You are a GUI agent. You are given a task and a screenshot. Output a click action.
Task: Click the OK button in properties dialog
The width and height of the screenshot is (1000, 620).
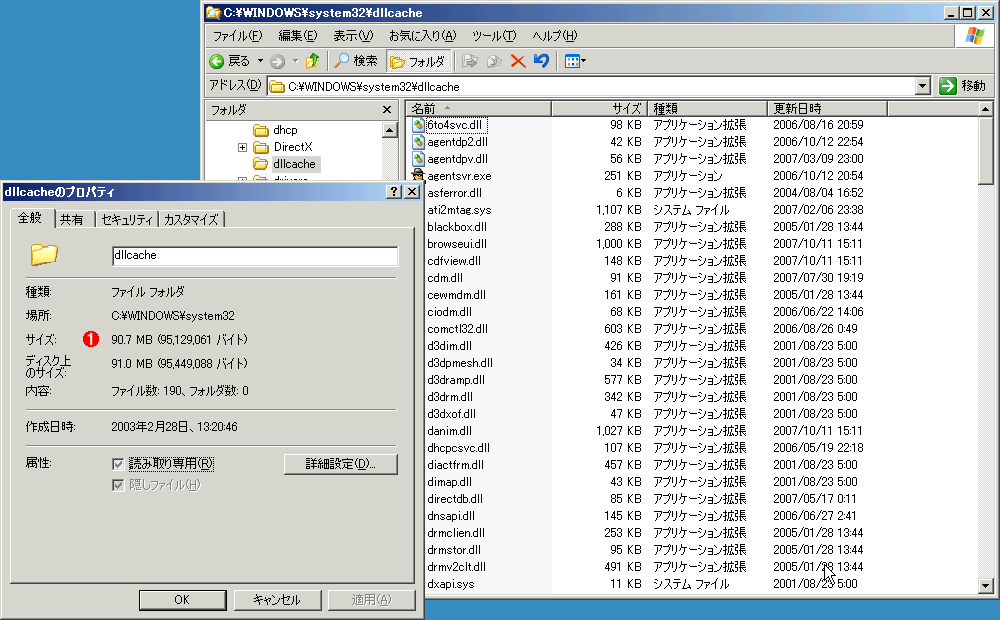coord(182,600)
